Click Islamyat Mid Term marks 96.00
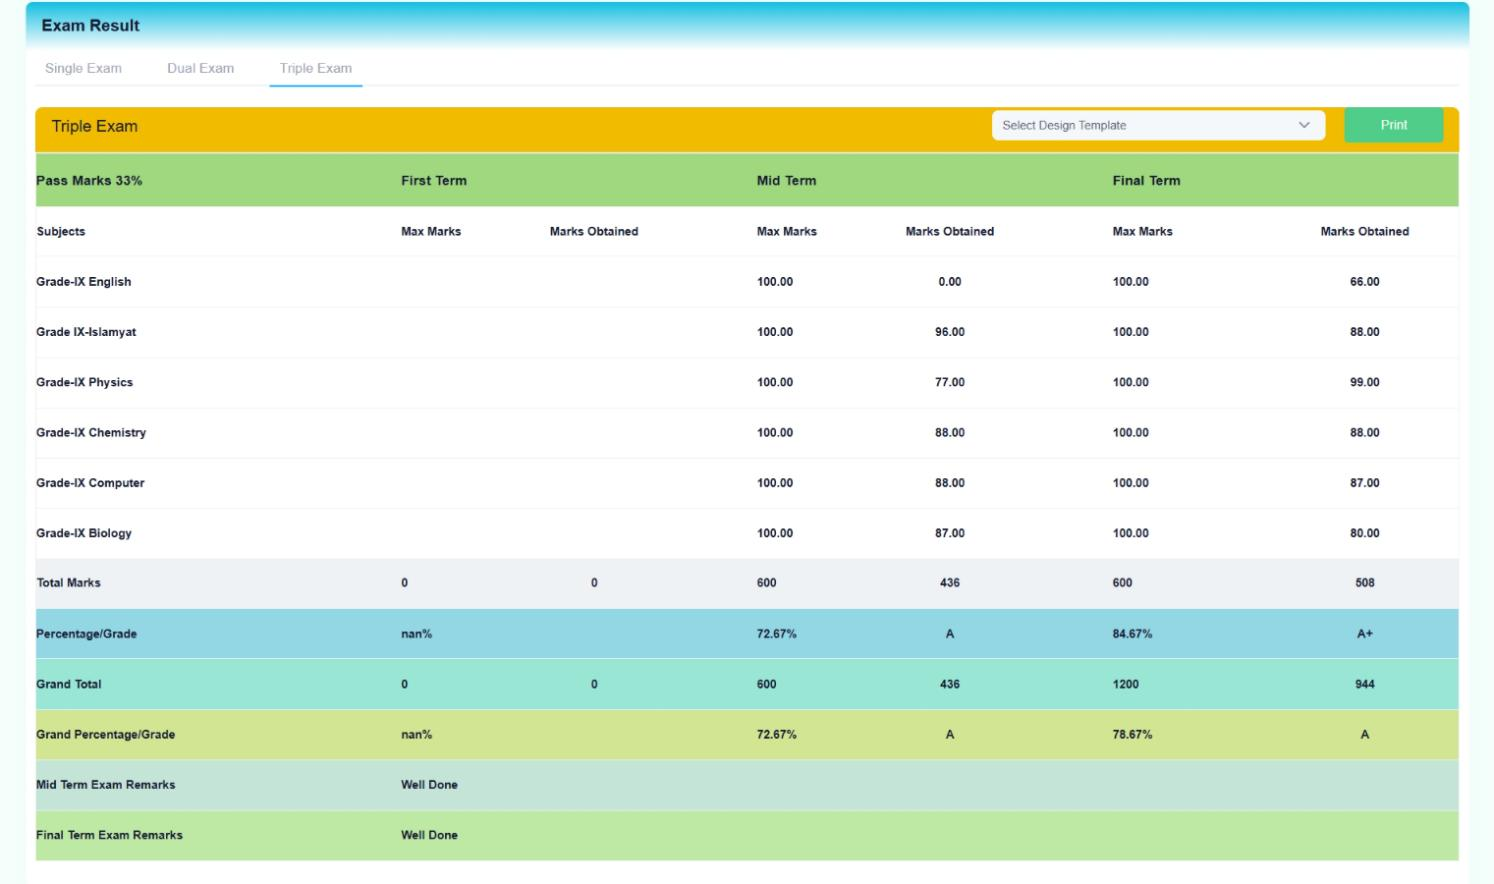The height and width of the screenshot is (884, 1494). 949,332
